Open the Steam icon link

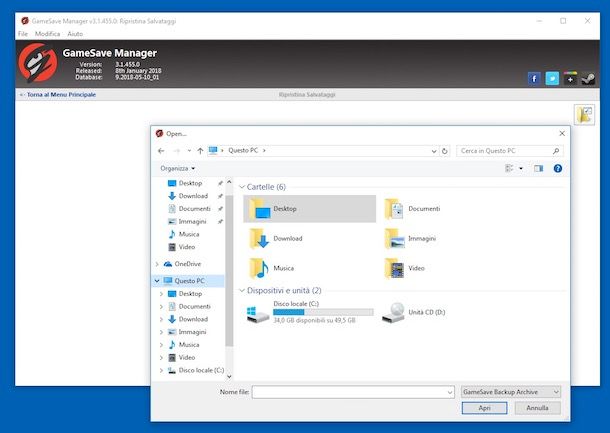click(x=586, y=78)
